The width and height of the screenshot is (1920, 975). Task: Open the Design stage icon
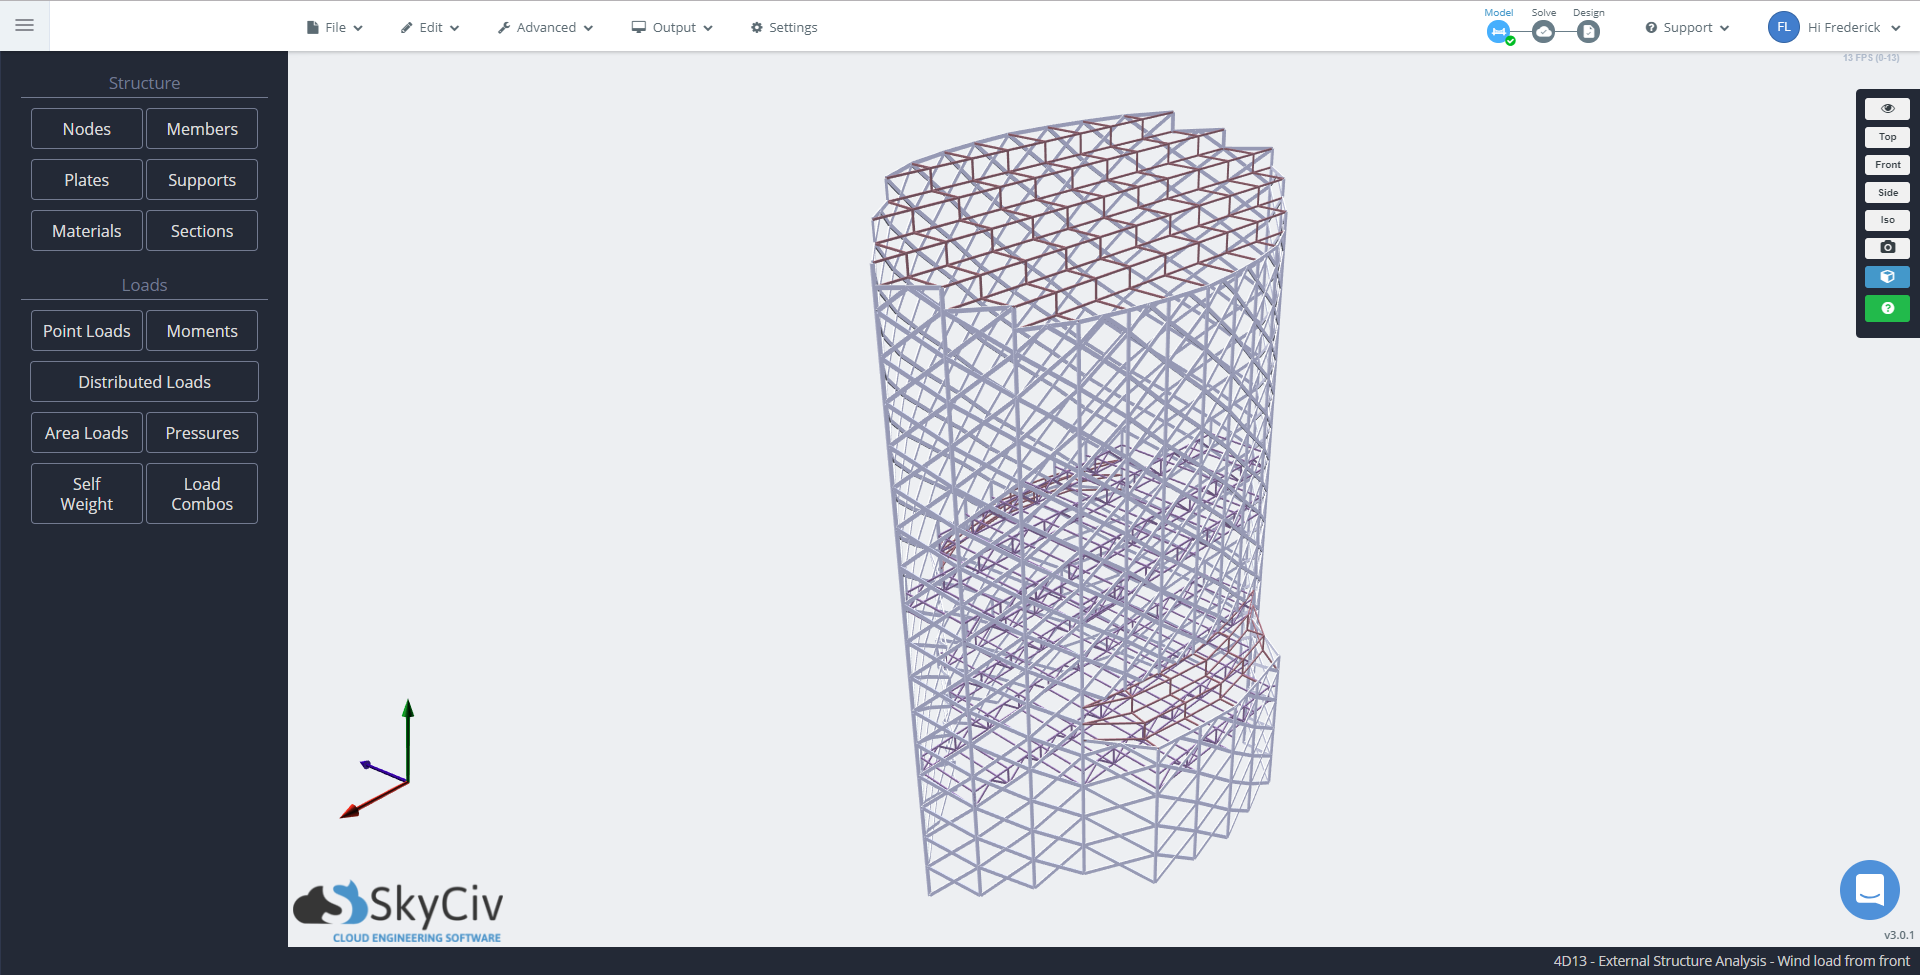(1588, 31)
